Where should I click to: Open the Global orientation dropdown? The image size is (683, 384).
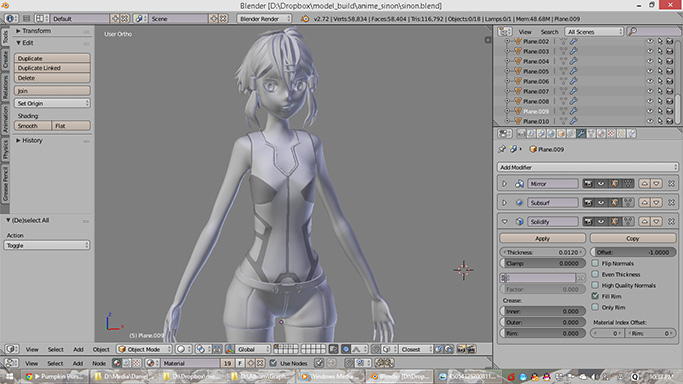point(249,349)
